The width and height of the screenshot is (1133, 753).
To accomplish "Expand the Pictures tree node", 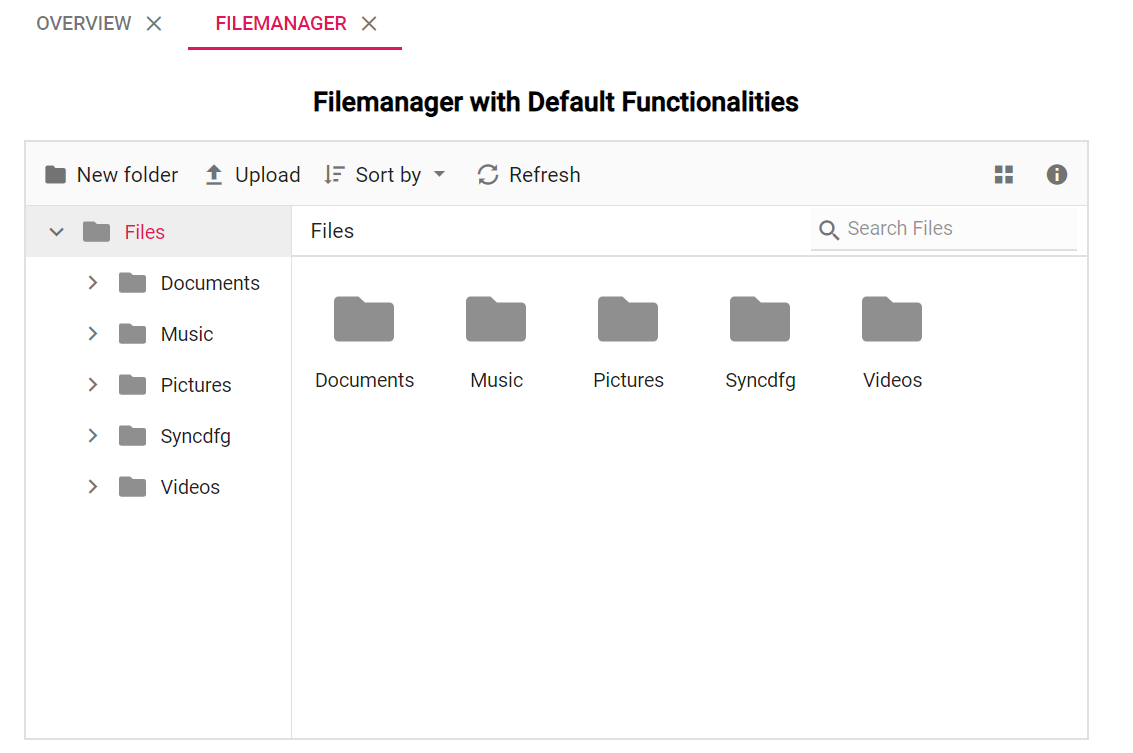I will point(92,384).
